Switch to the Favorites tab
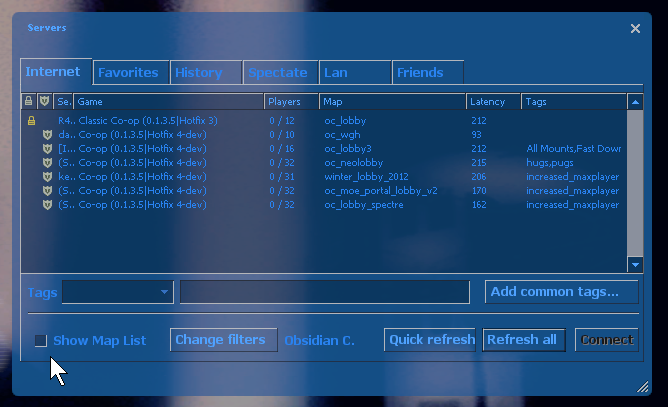668x407 pixels. [128, 73]
